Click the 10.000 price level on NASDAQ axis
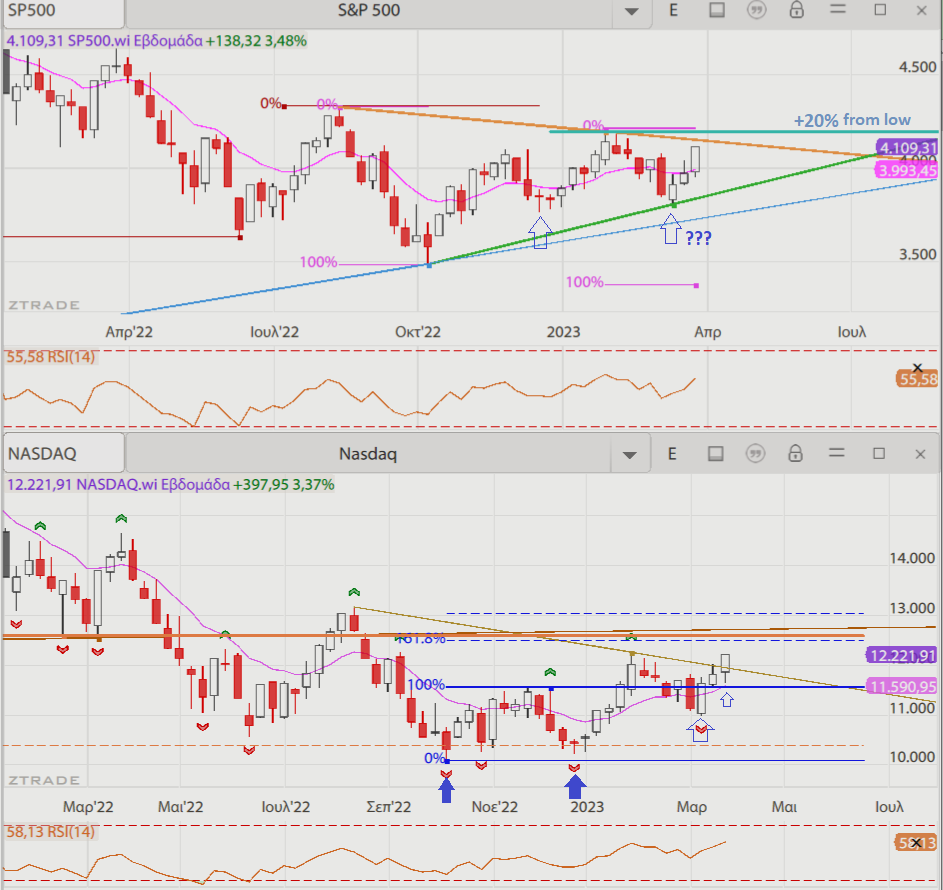 click(912, 757)
